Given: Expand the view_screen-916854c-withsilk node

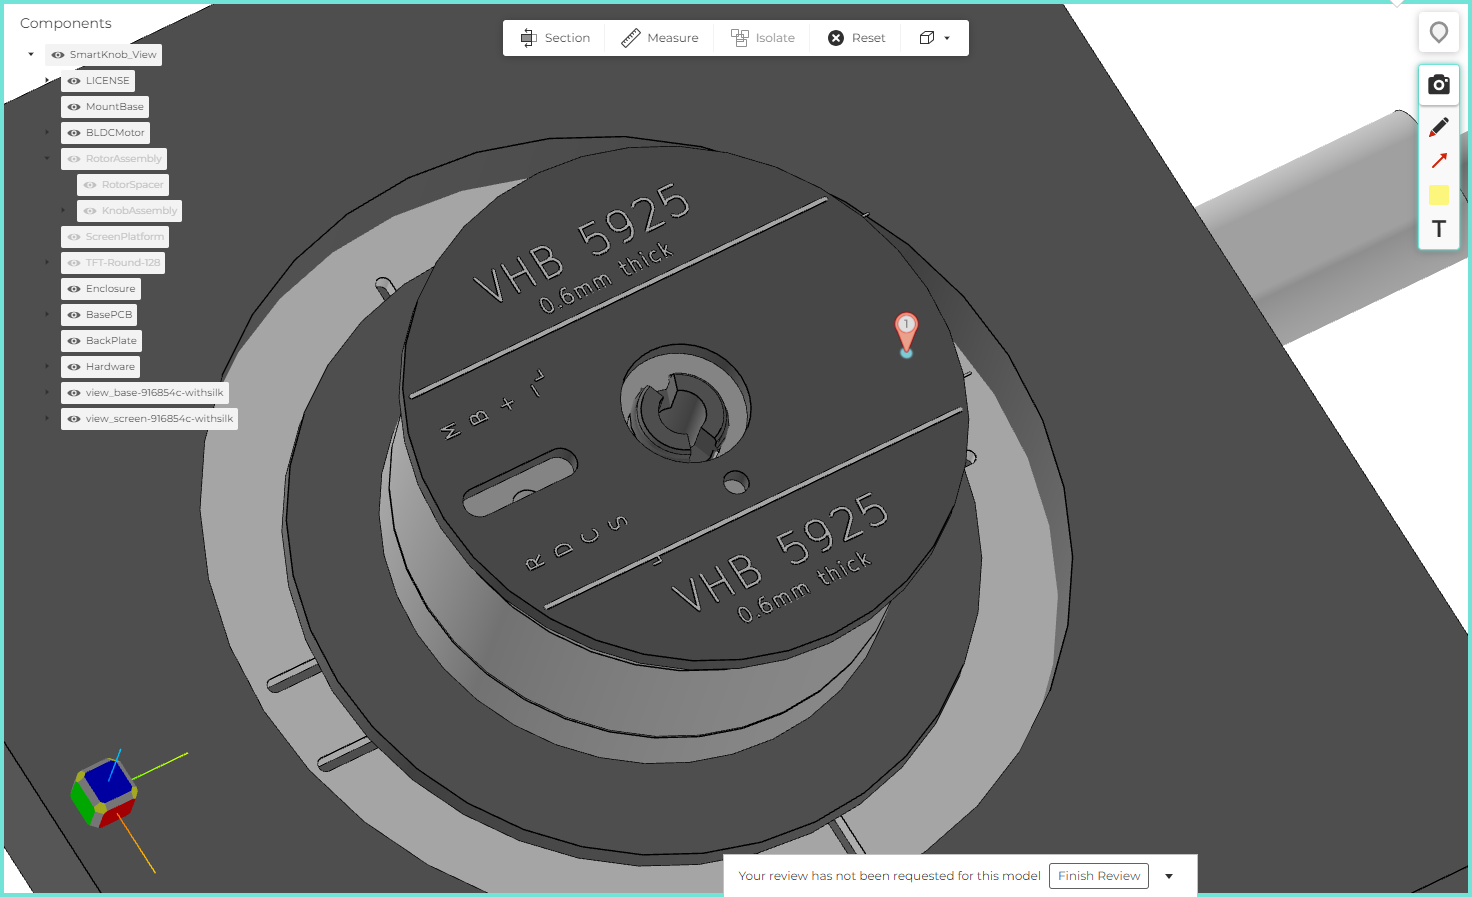Looking at the screenshot, I should (47, 419).
